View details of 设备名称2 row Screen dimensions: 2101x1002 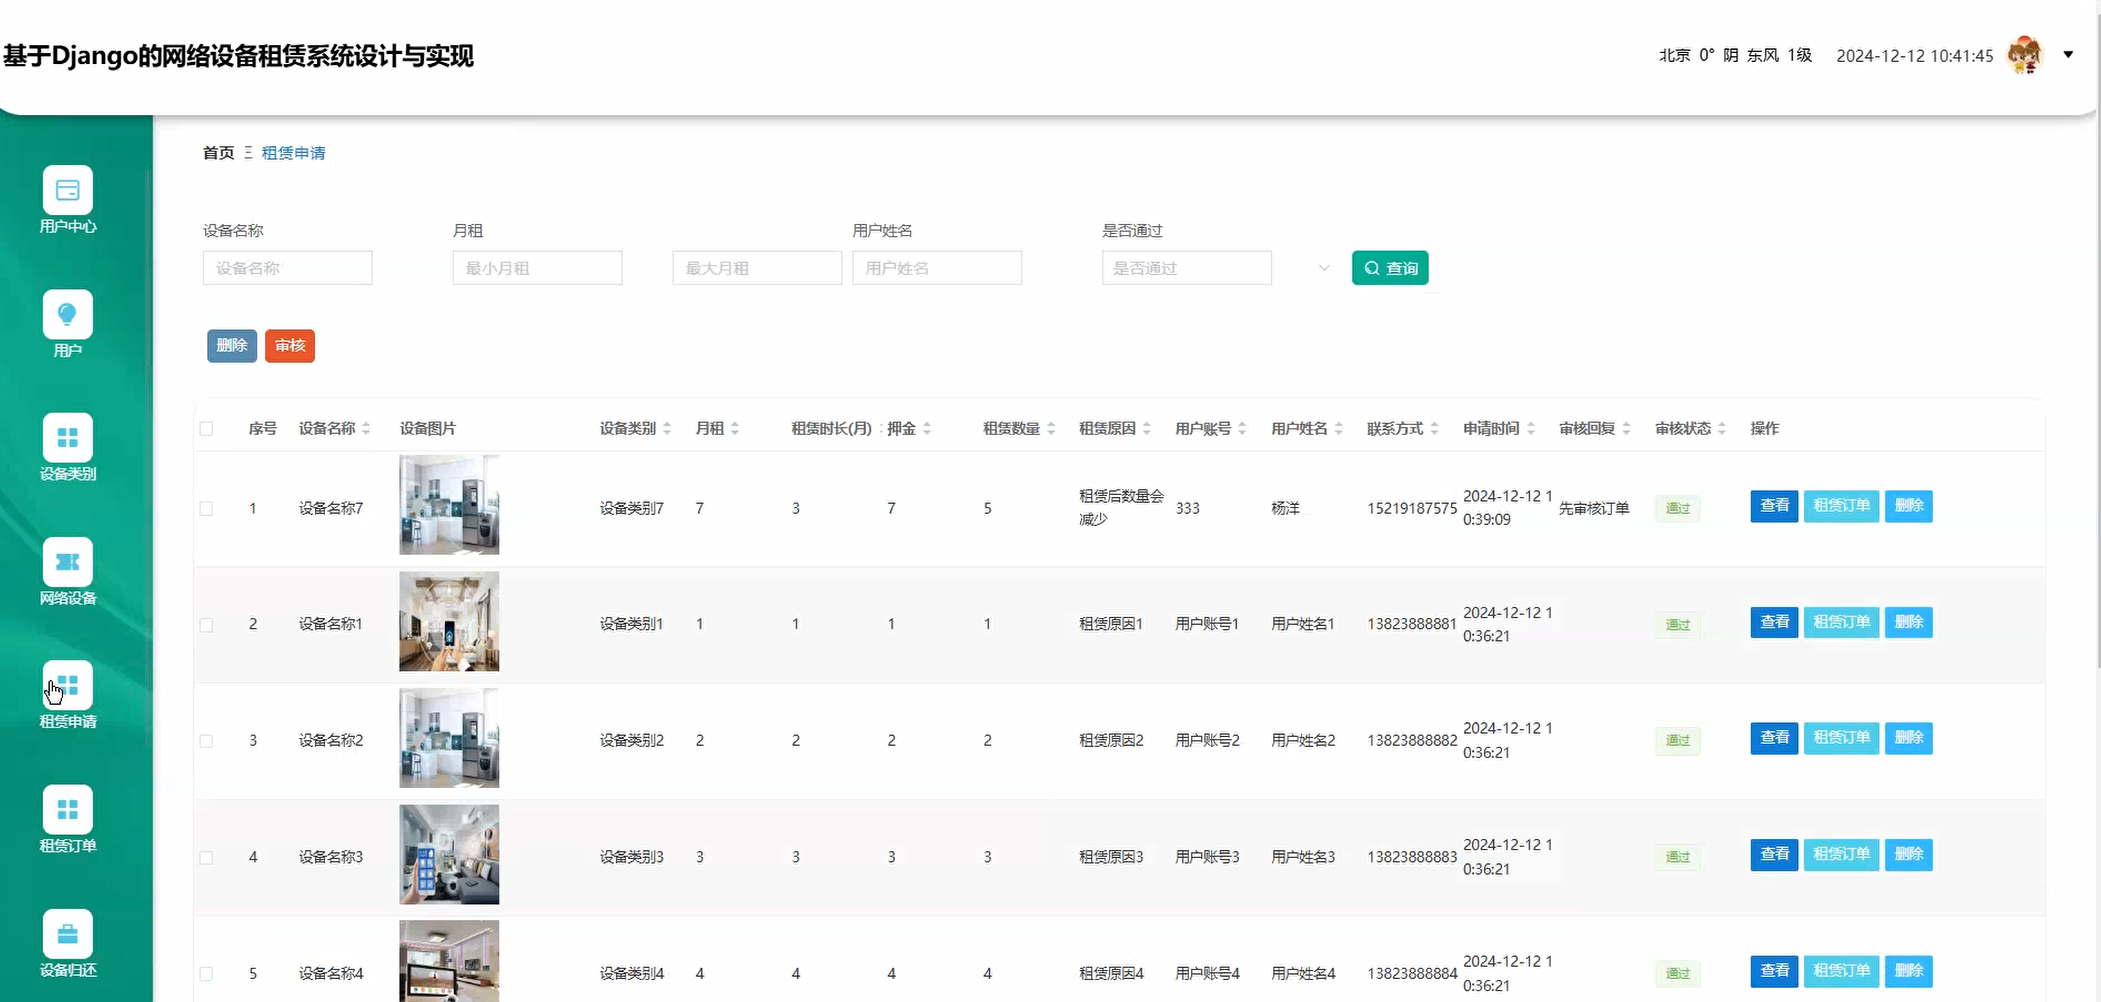1774,738
